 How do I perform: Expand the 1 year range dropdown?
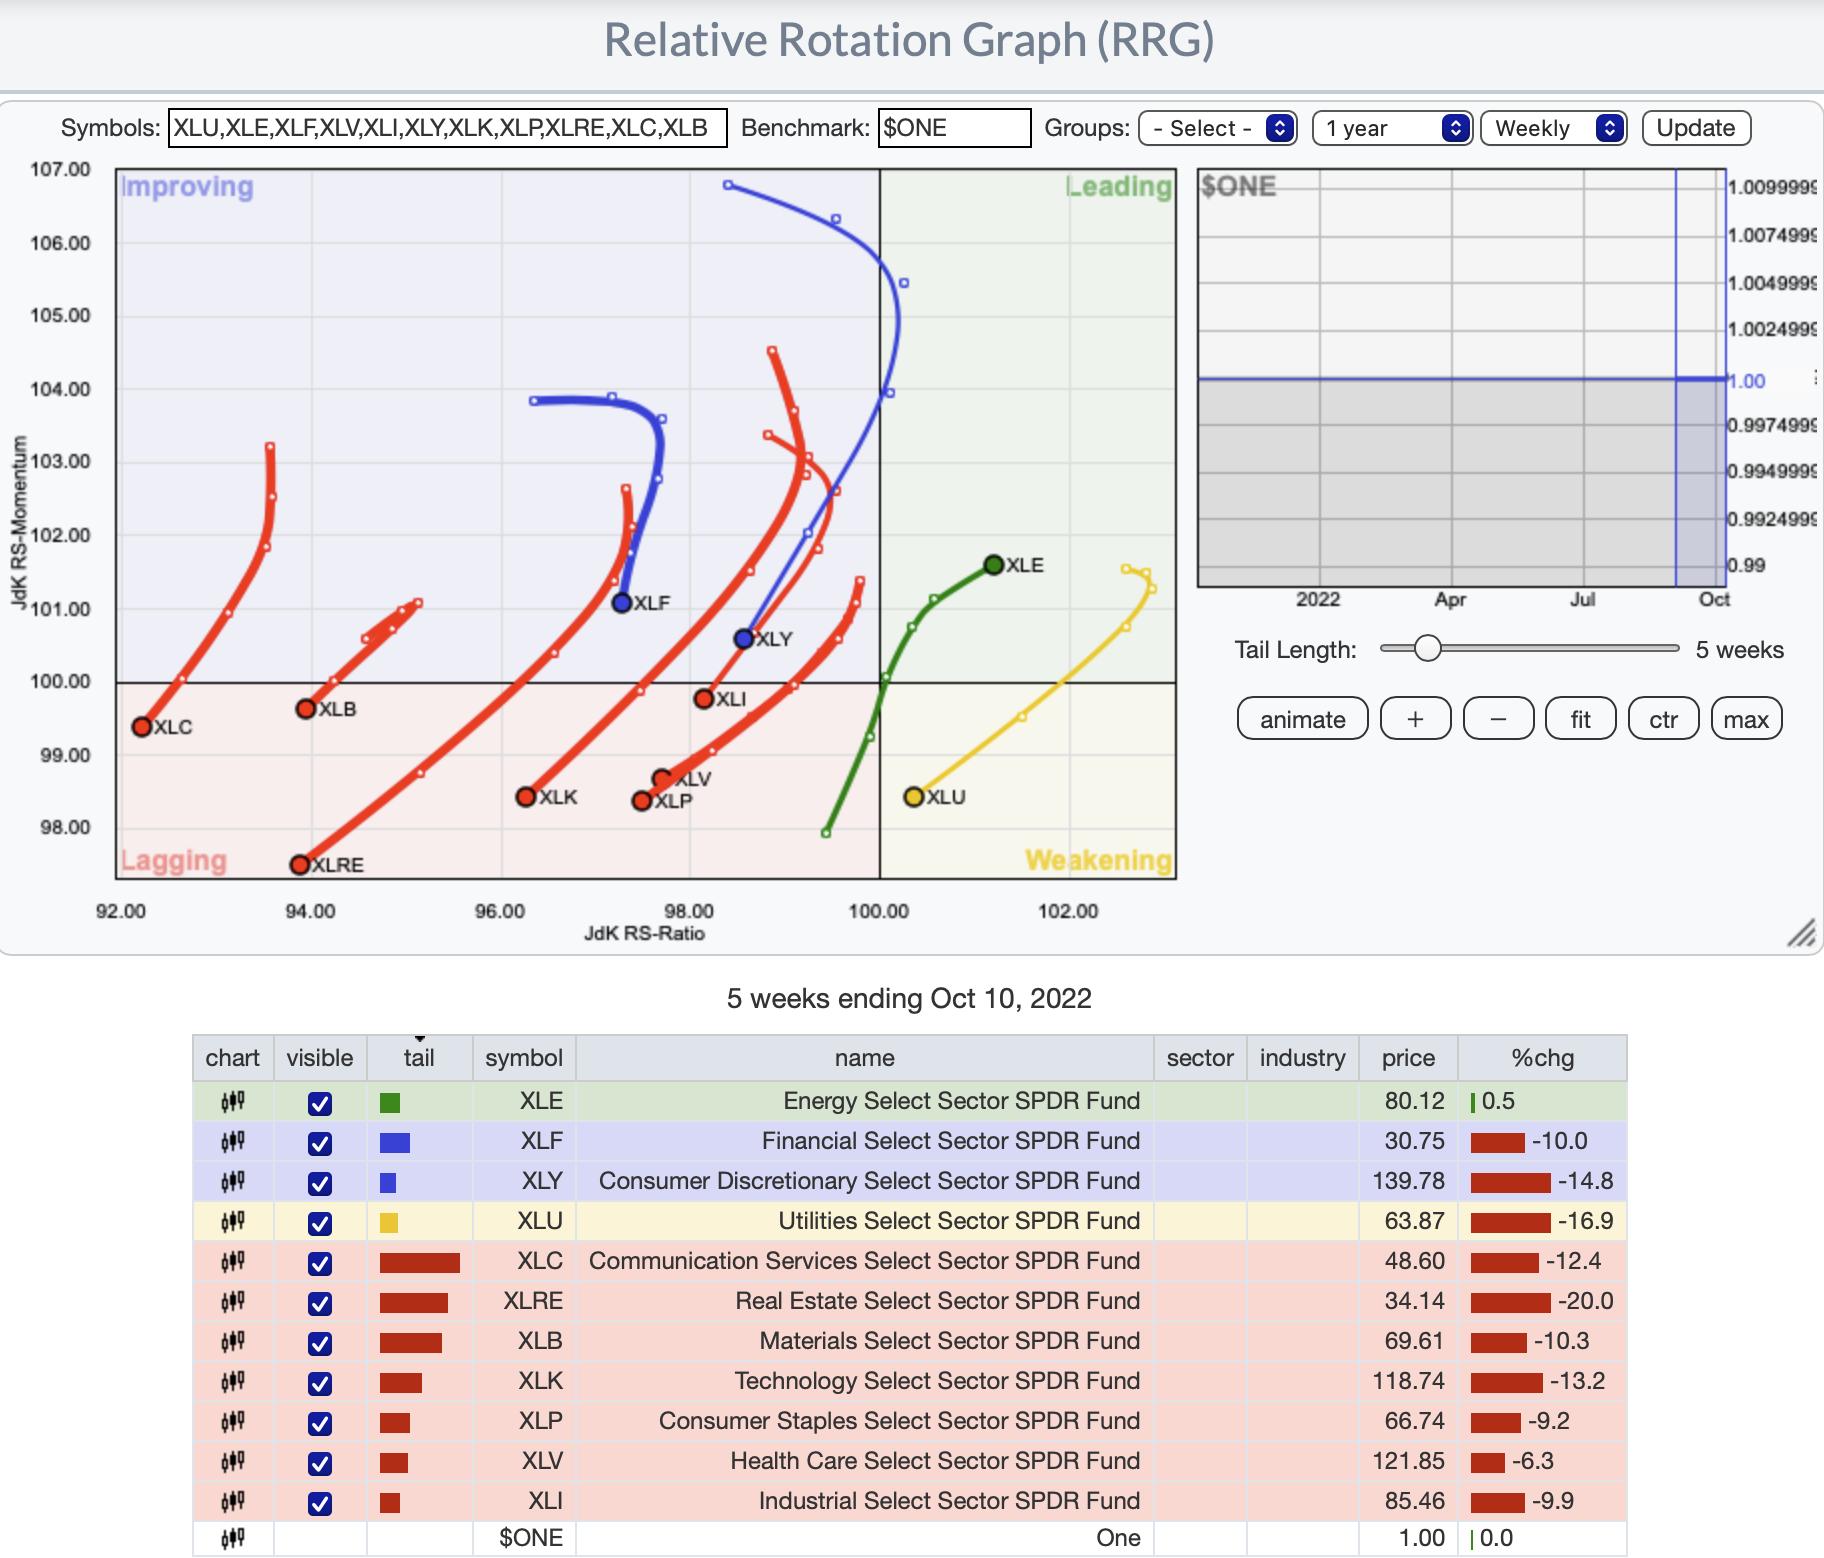click(x=1392, y=128)
